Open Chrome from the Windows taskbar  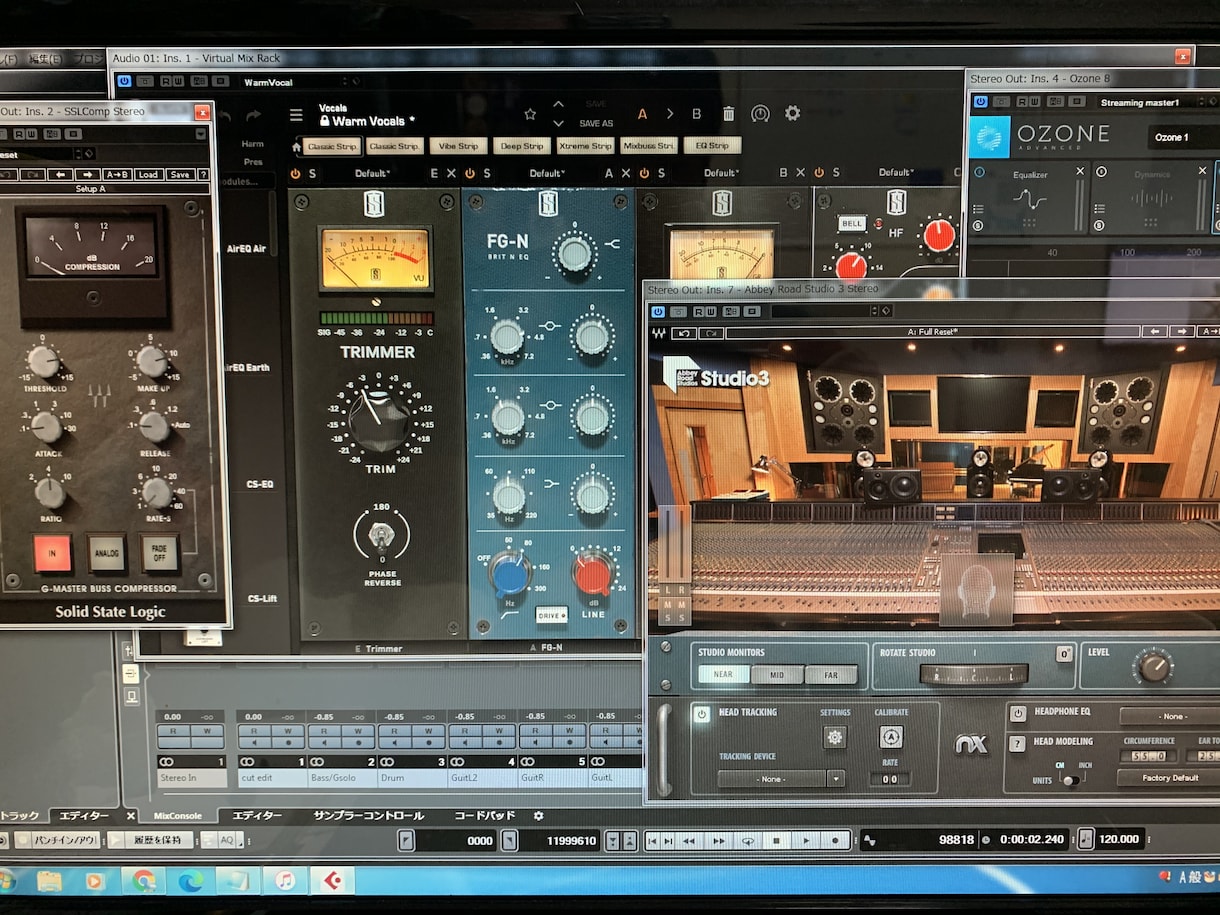[x=144, y=880]
